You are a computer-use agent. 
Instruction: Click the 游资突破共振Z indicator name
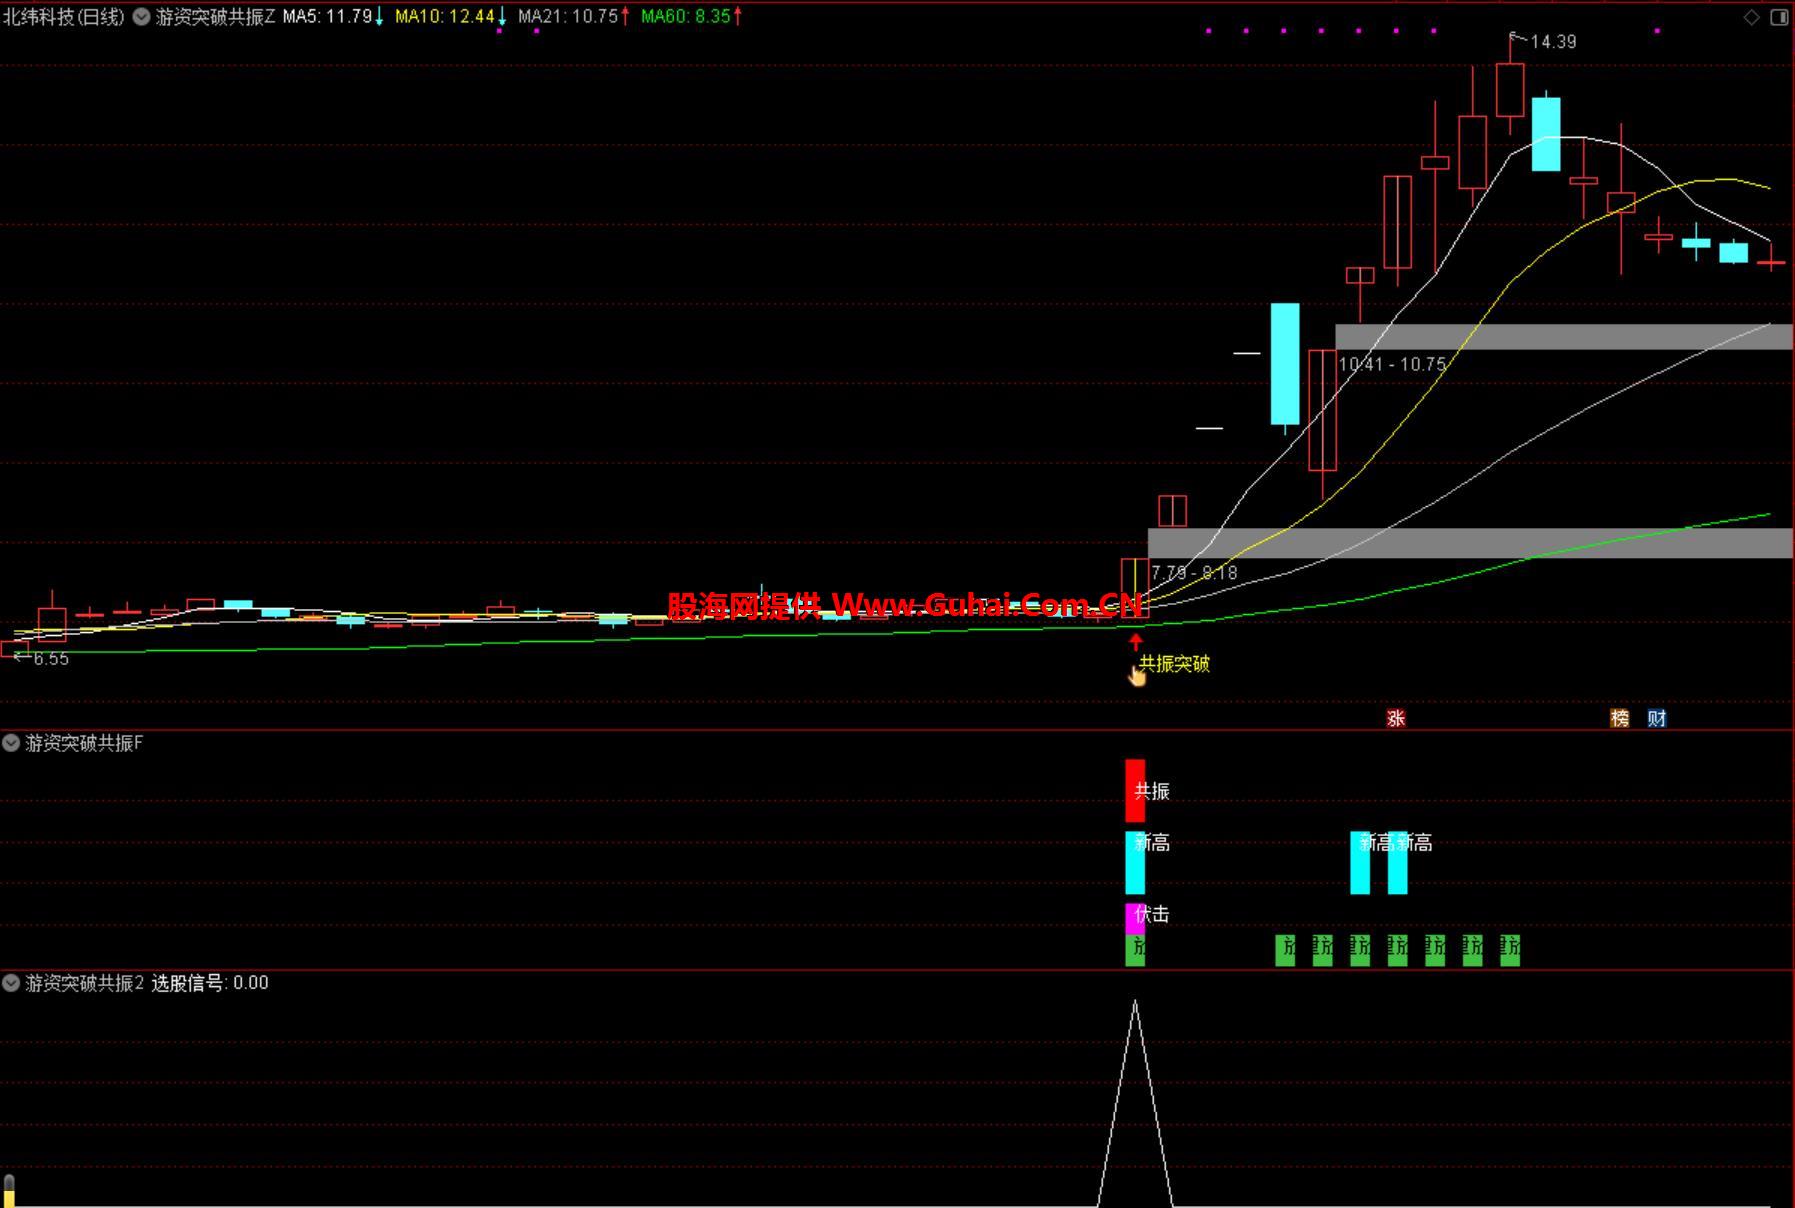pos(215,16)
